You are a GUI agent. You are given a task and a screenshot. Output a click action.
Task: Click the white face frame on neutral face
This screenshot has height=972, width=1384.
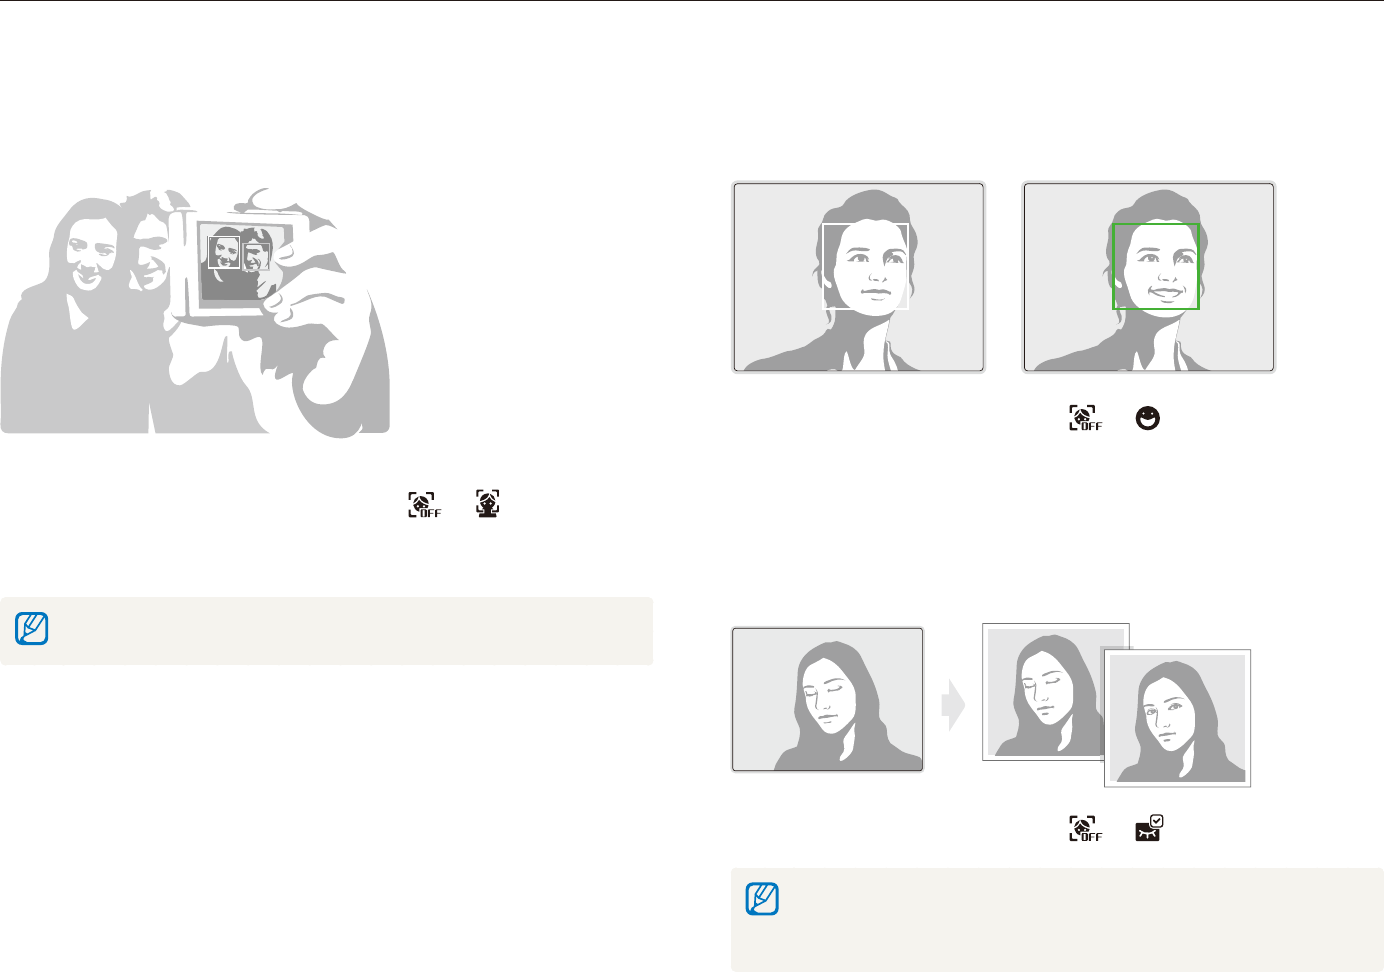pos(865,266)
